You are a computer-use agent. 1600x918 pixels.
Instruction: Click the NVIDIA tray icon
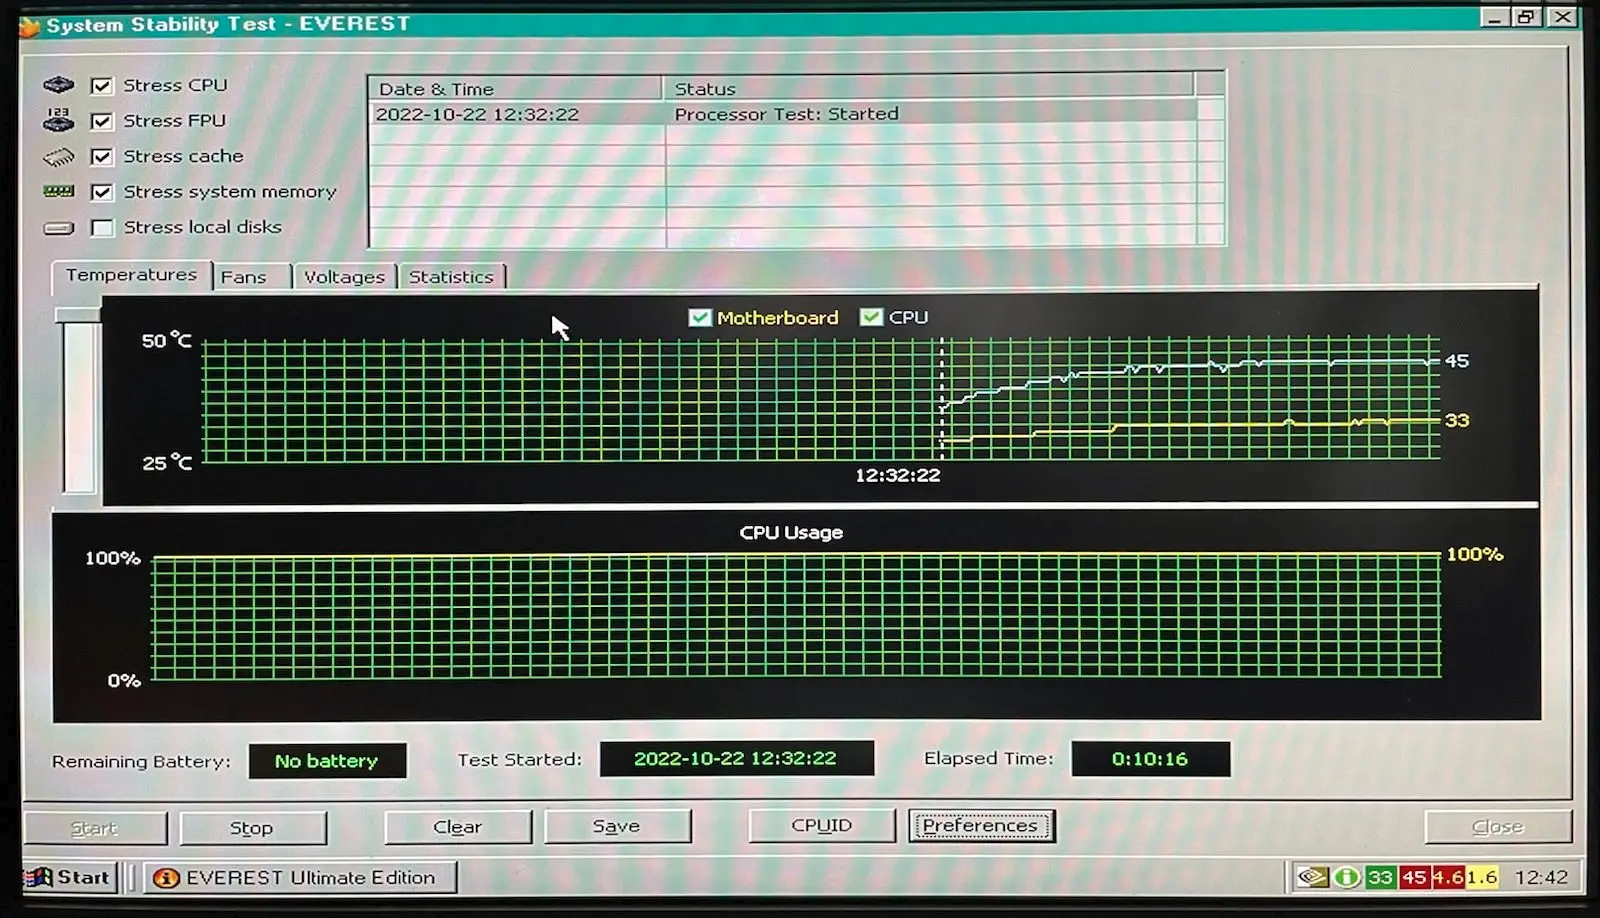[x=1312, y=877]
